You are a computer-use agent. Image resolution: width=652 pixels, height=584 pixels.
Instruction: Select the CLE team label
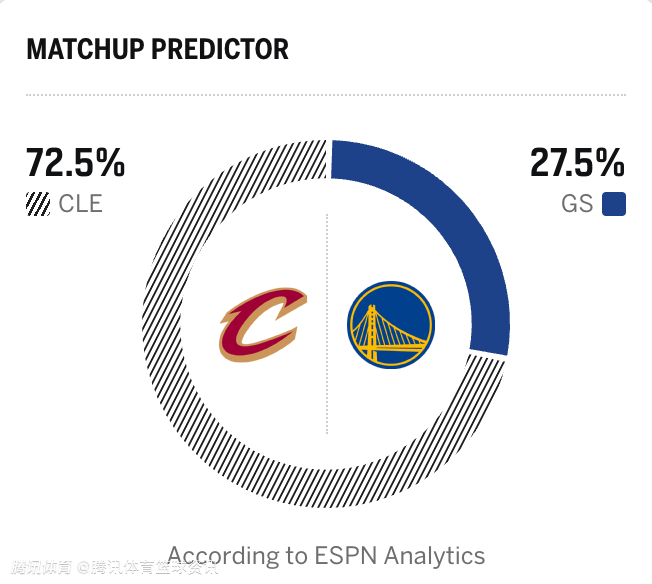click(80, 204)
